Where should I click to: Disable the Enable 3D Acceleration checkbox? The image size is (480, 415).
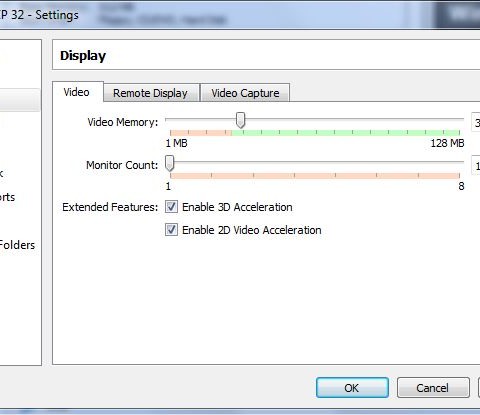coord(171,207)
